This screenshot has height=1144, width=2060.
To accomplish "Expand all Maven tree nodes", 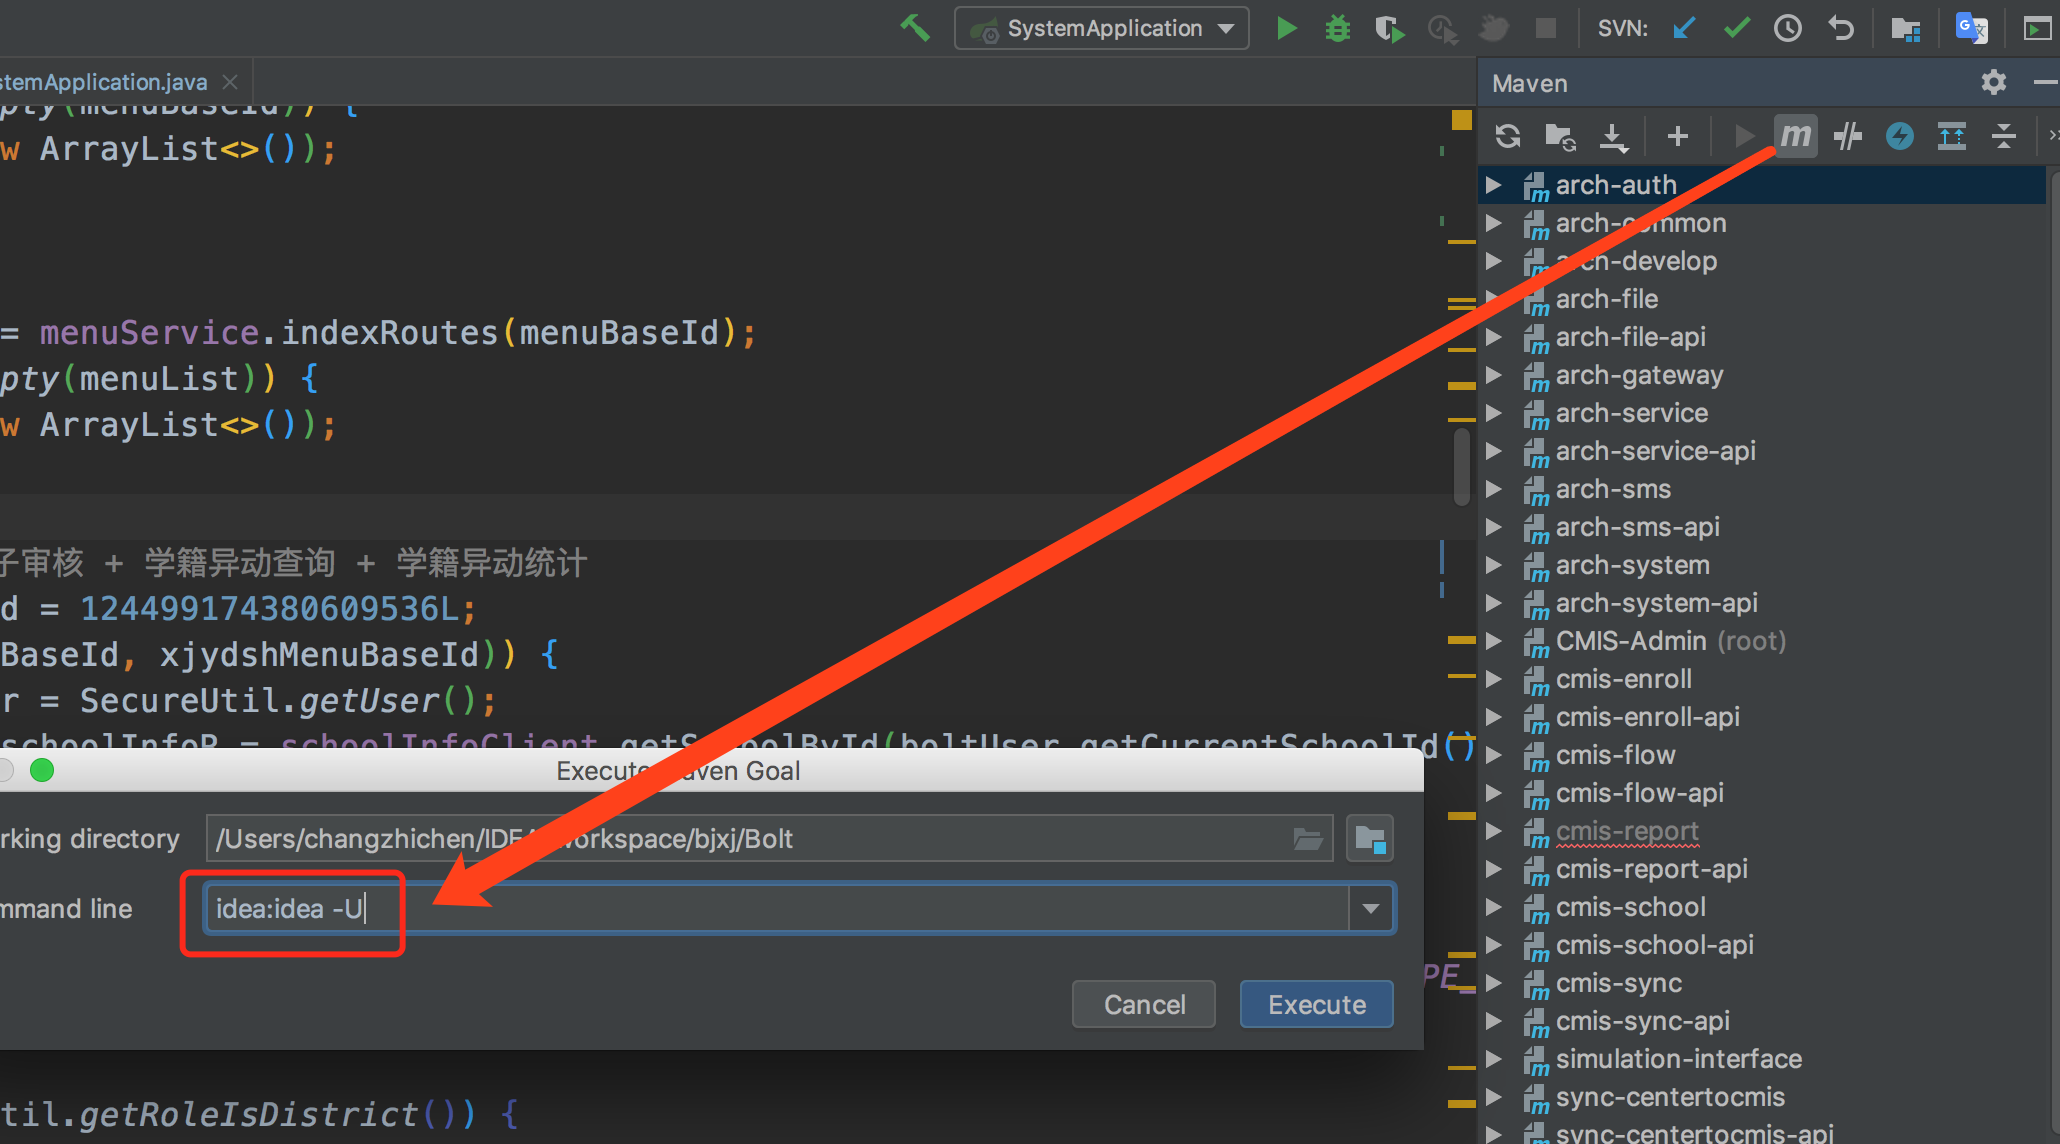I will 1952,135.
